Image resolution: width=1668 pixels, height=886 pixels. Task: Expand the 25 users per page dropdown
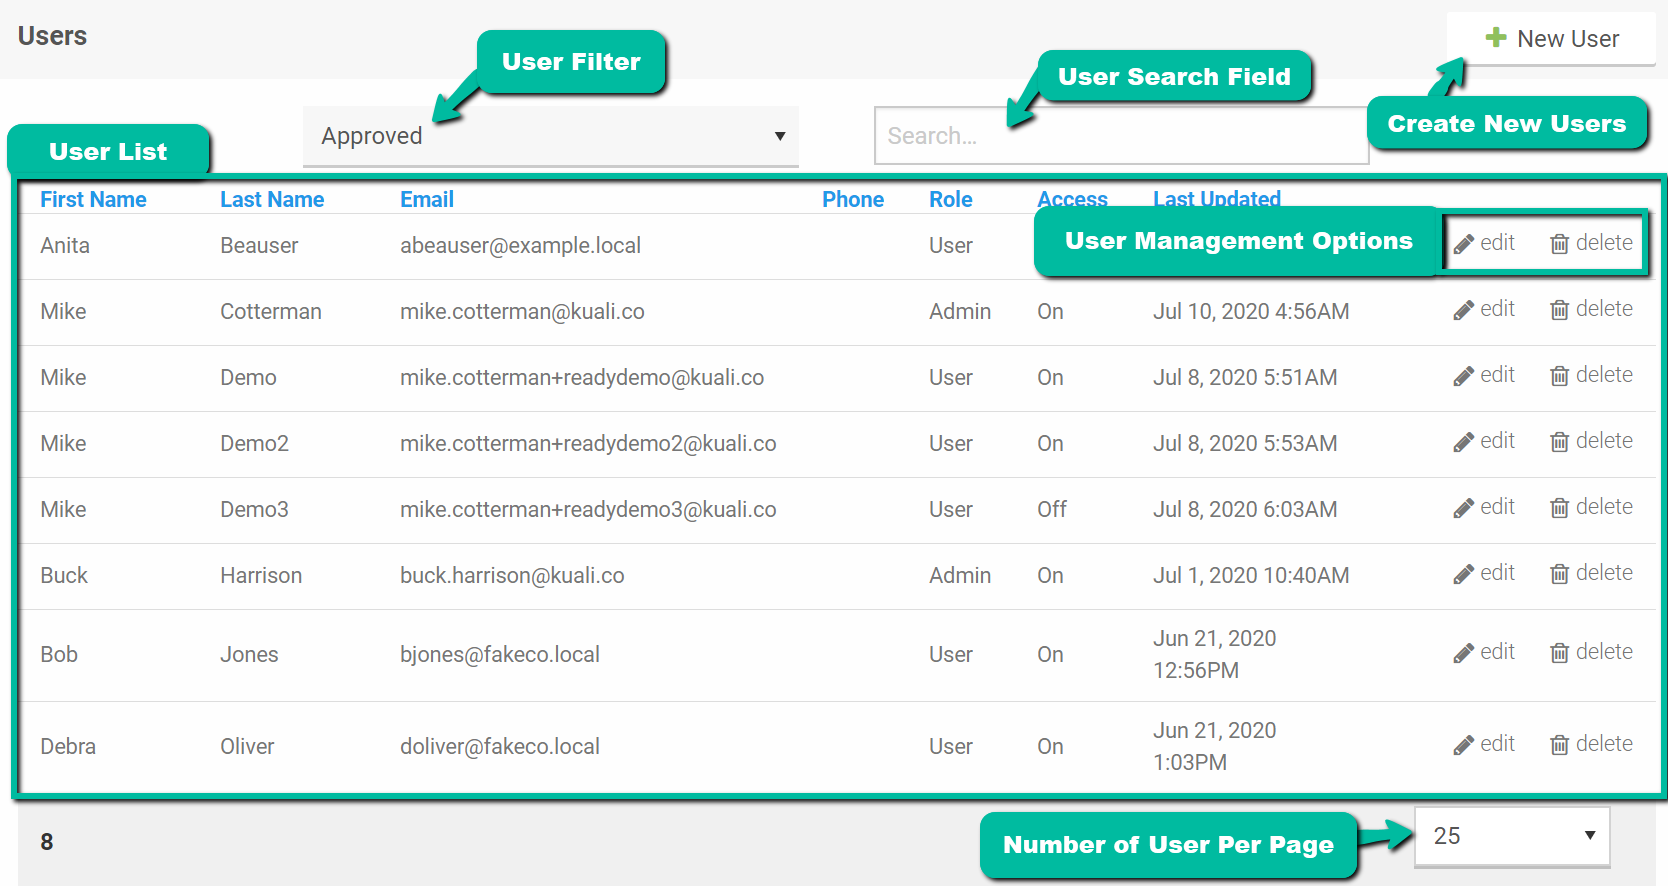click(x=1511, y=836)
